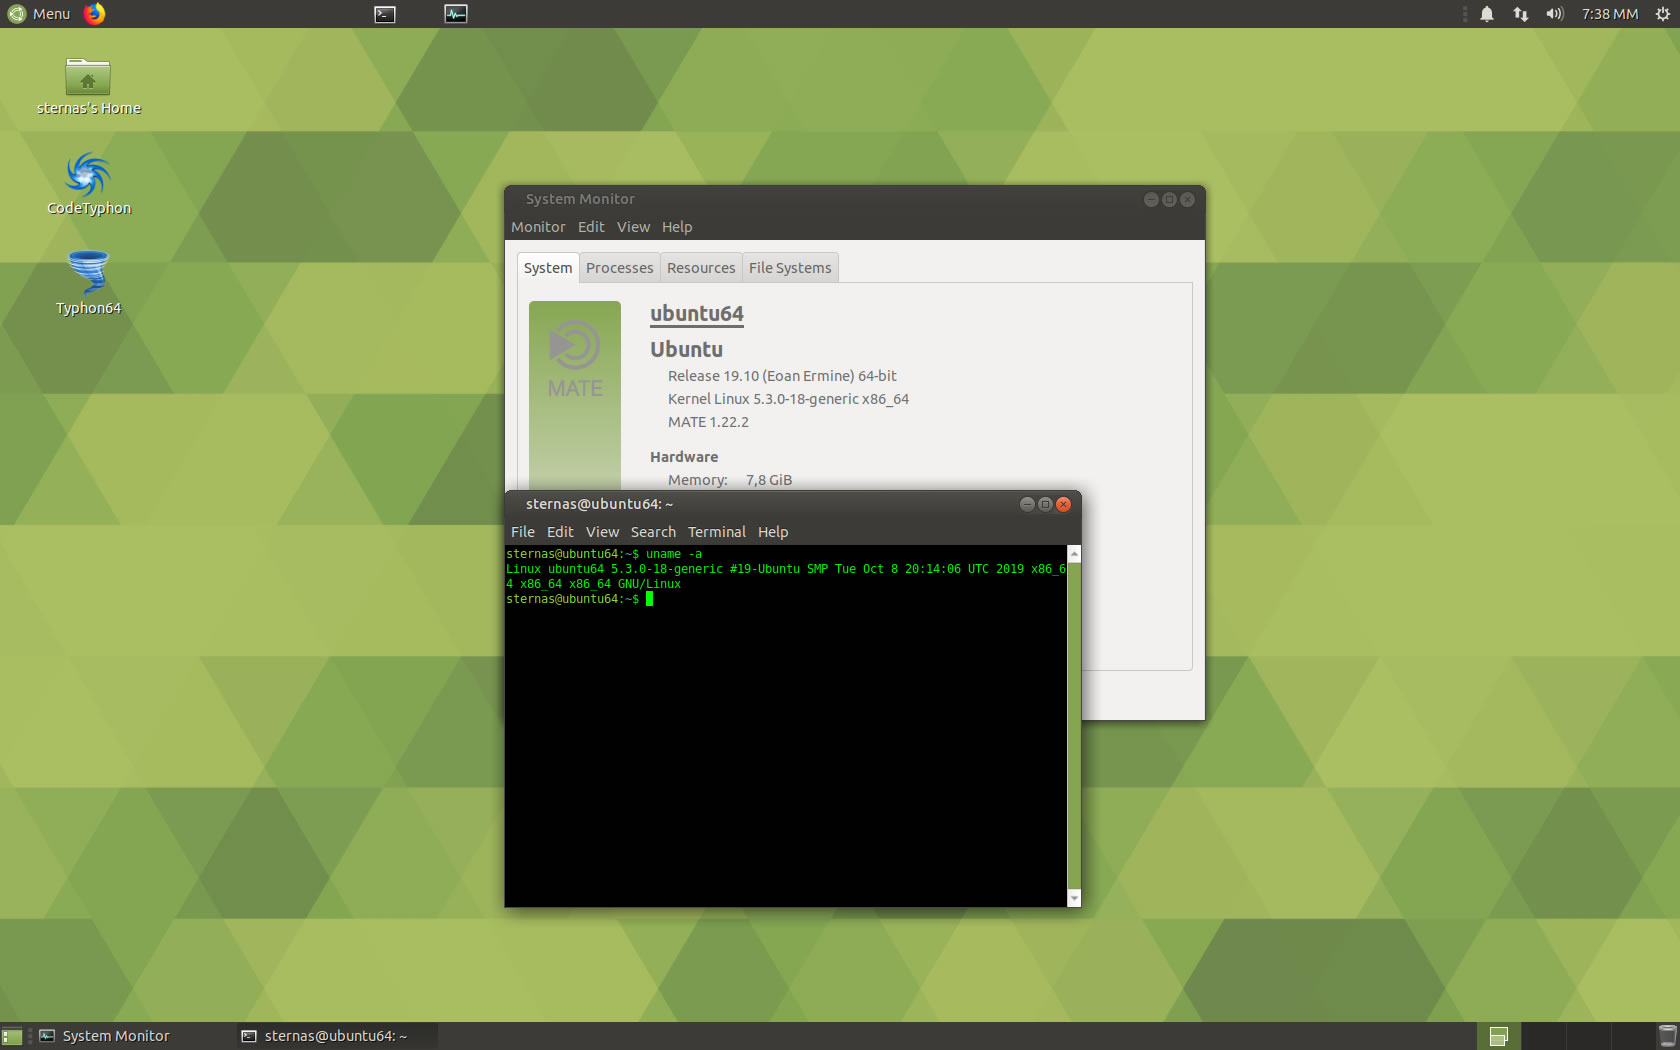Click Release 19.10 (Eoan Ermine) text
This screenshot has width=1680, height=1050.
(782, 376)
